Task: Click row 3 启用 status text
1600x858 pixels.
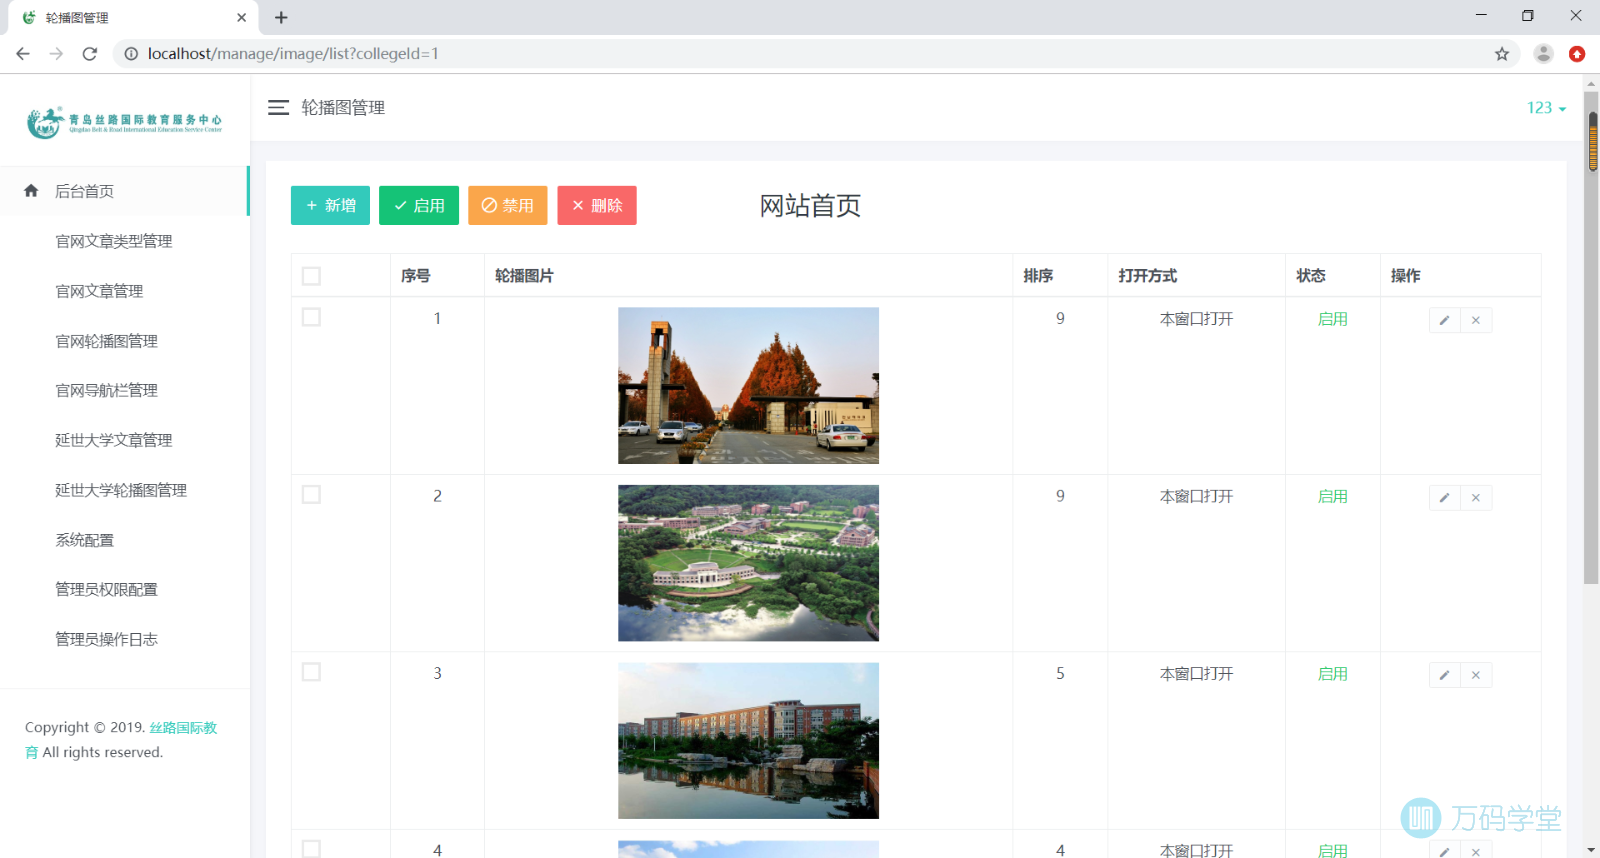Action: tap(1333, 674)
